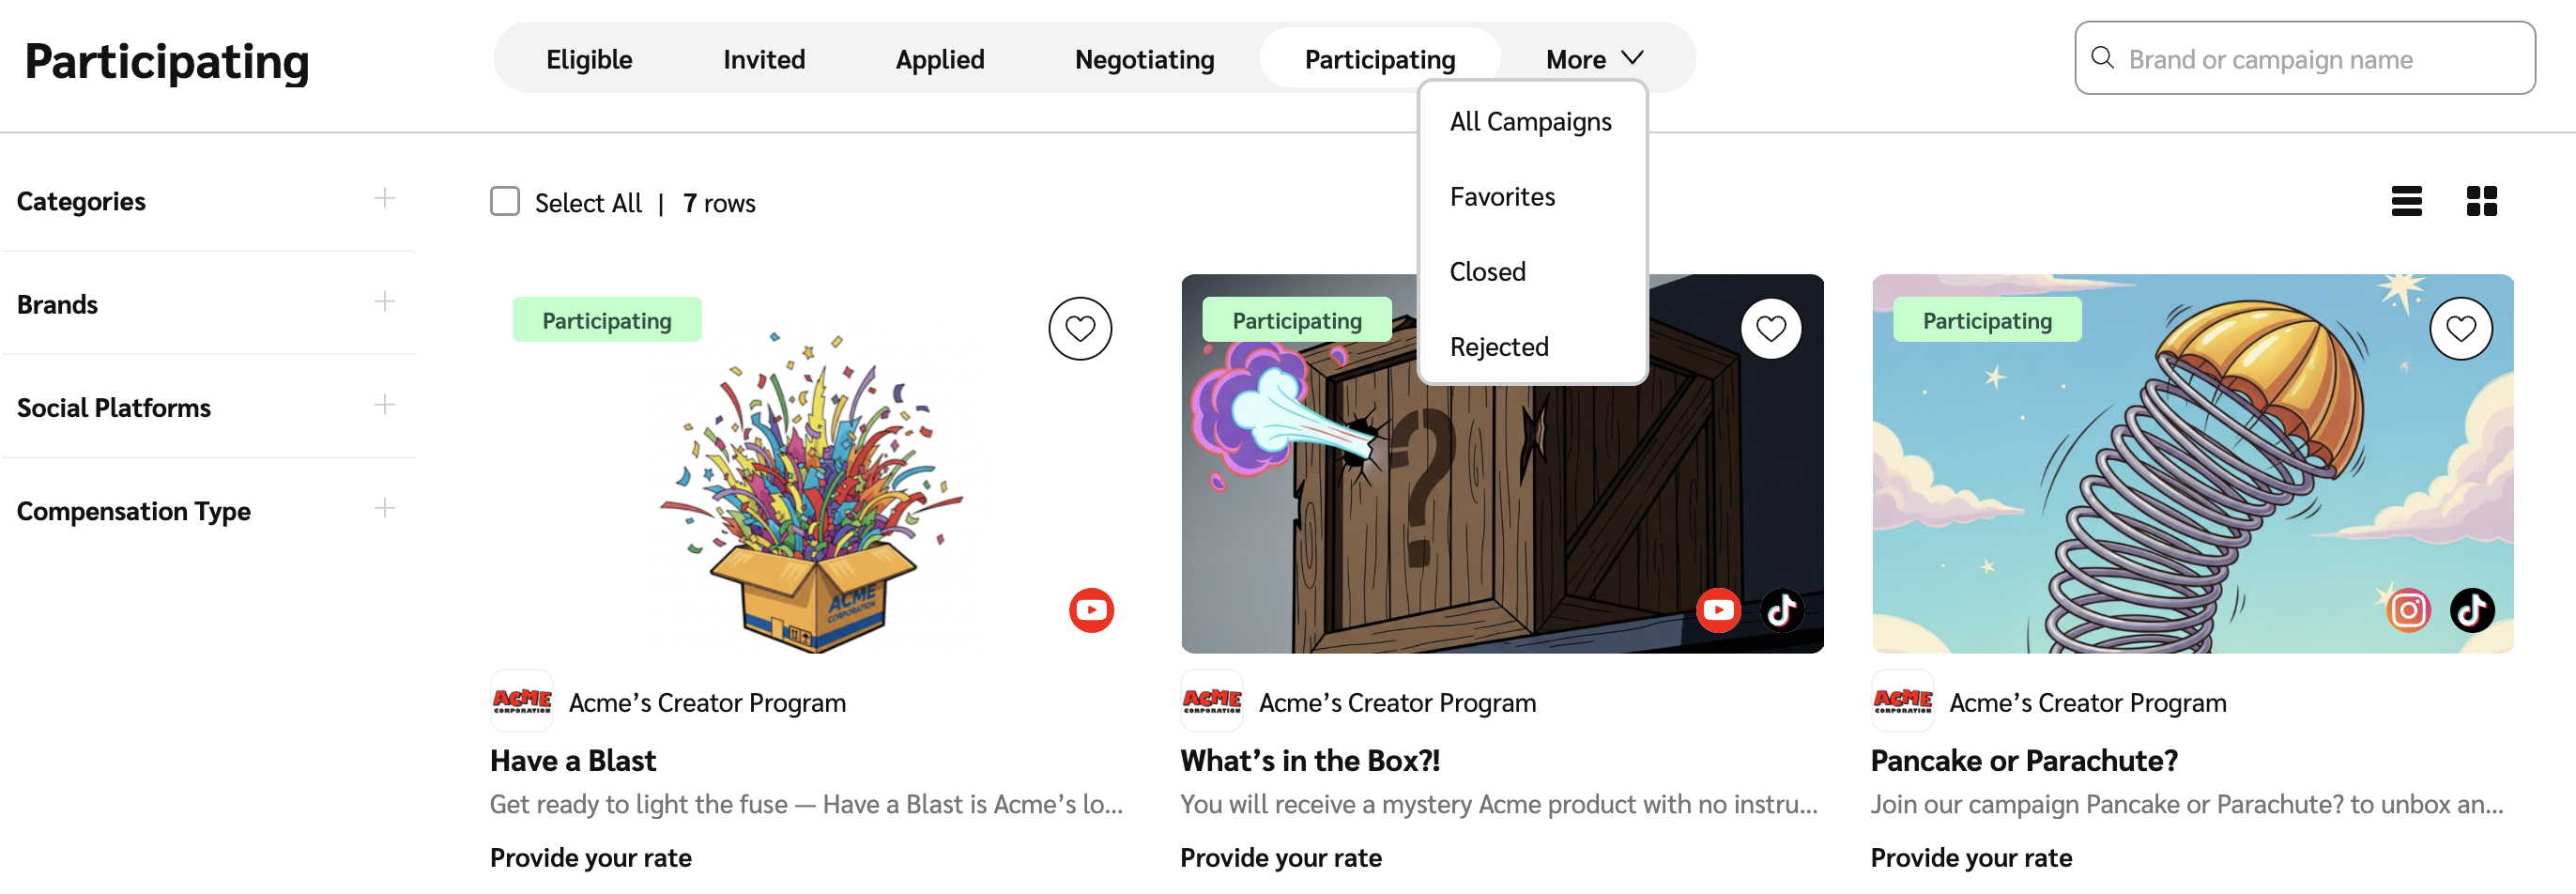Click Provide your rate under What's in the Box
Viewport: 2576px width, 894px height.
(1280, 857)
